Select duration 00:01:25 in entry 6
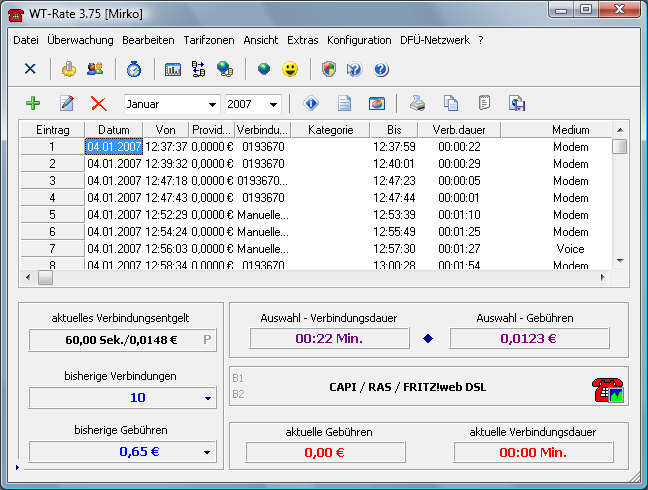 (459, 232)
